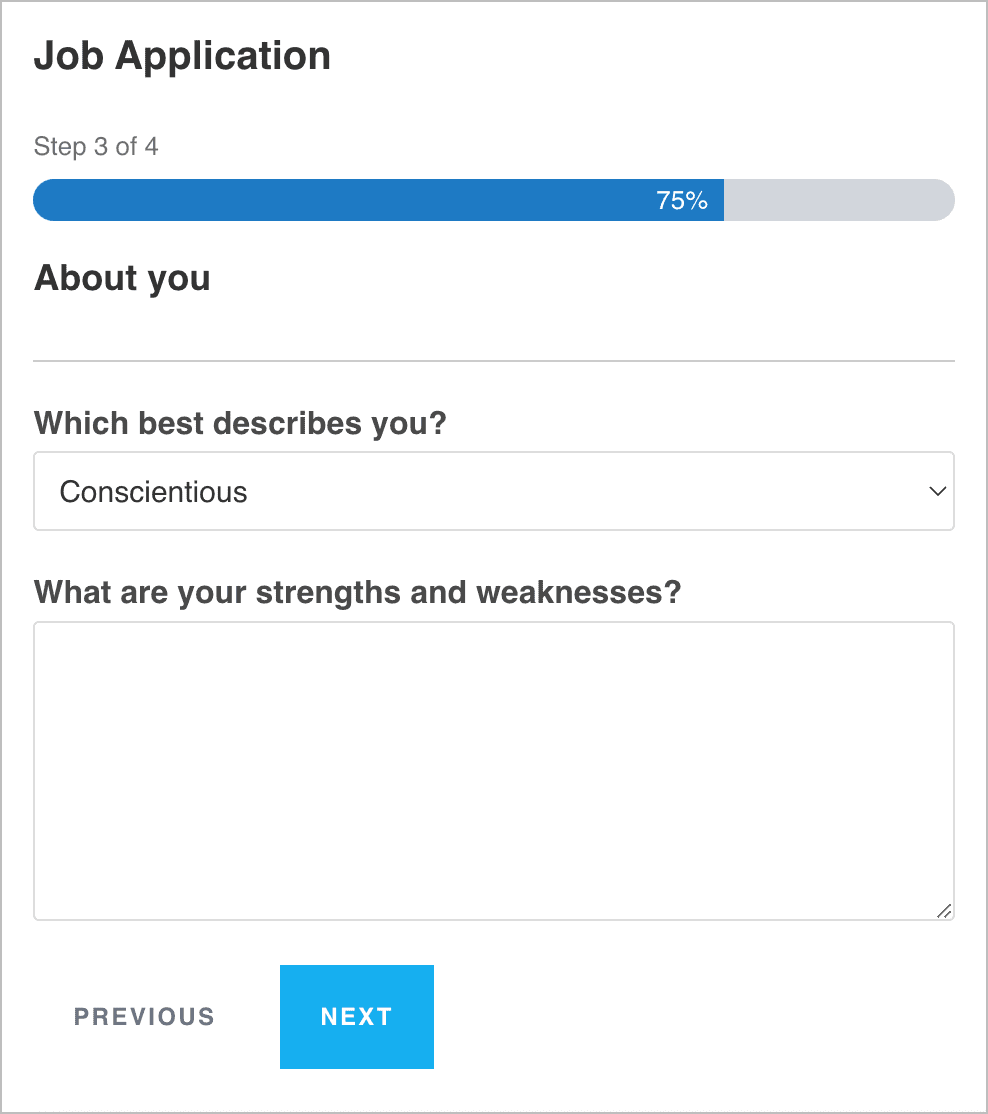Select the word 'Conscientious' in the combo box
The width and height of the screenshot is (988, 1114).
152,491
